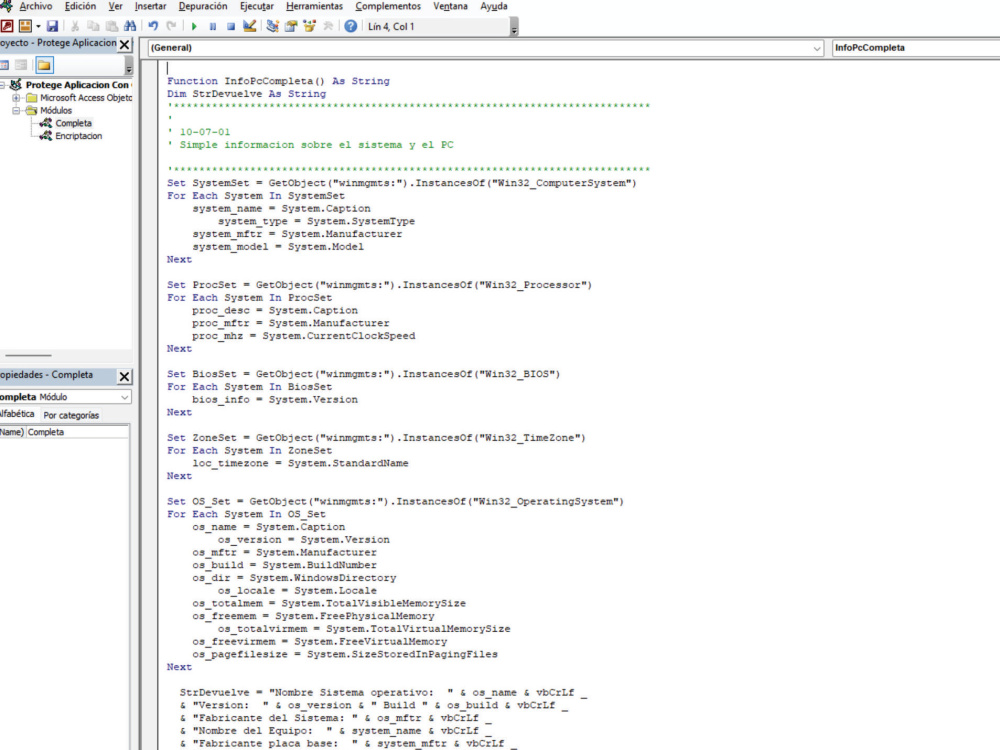
Task: Open the Insertar menu
Action: pyautogui.click(x=151, y=6)
